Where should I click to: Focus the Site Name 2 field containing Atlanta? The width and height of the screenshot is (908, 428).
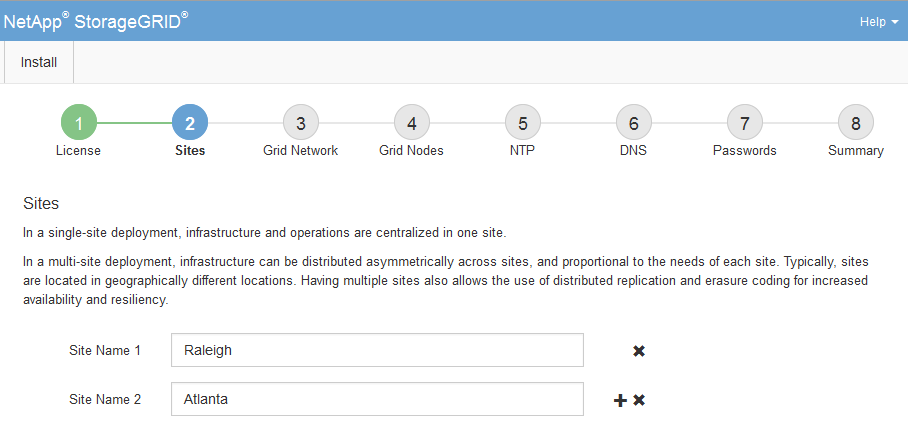[x=377, y=399]
